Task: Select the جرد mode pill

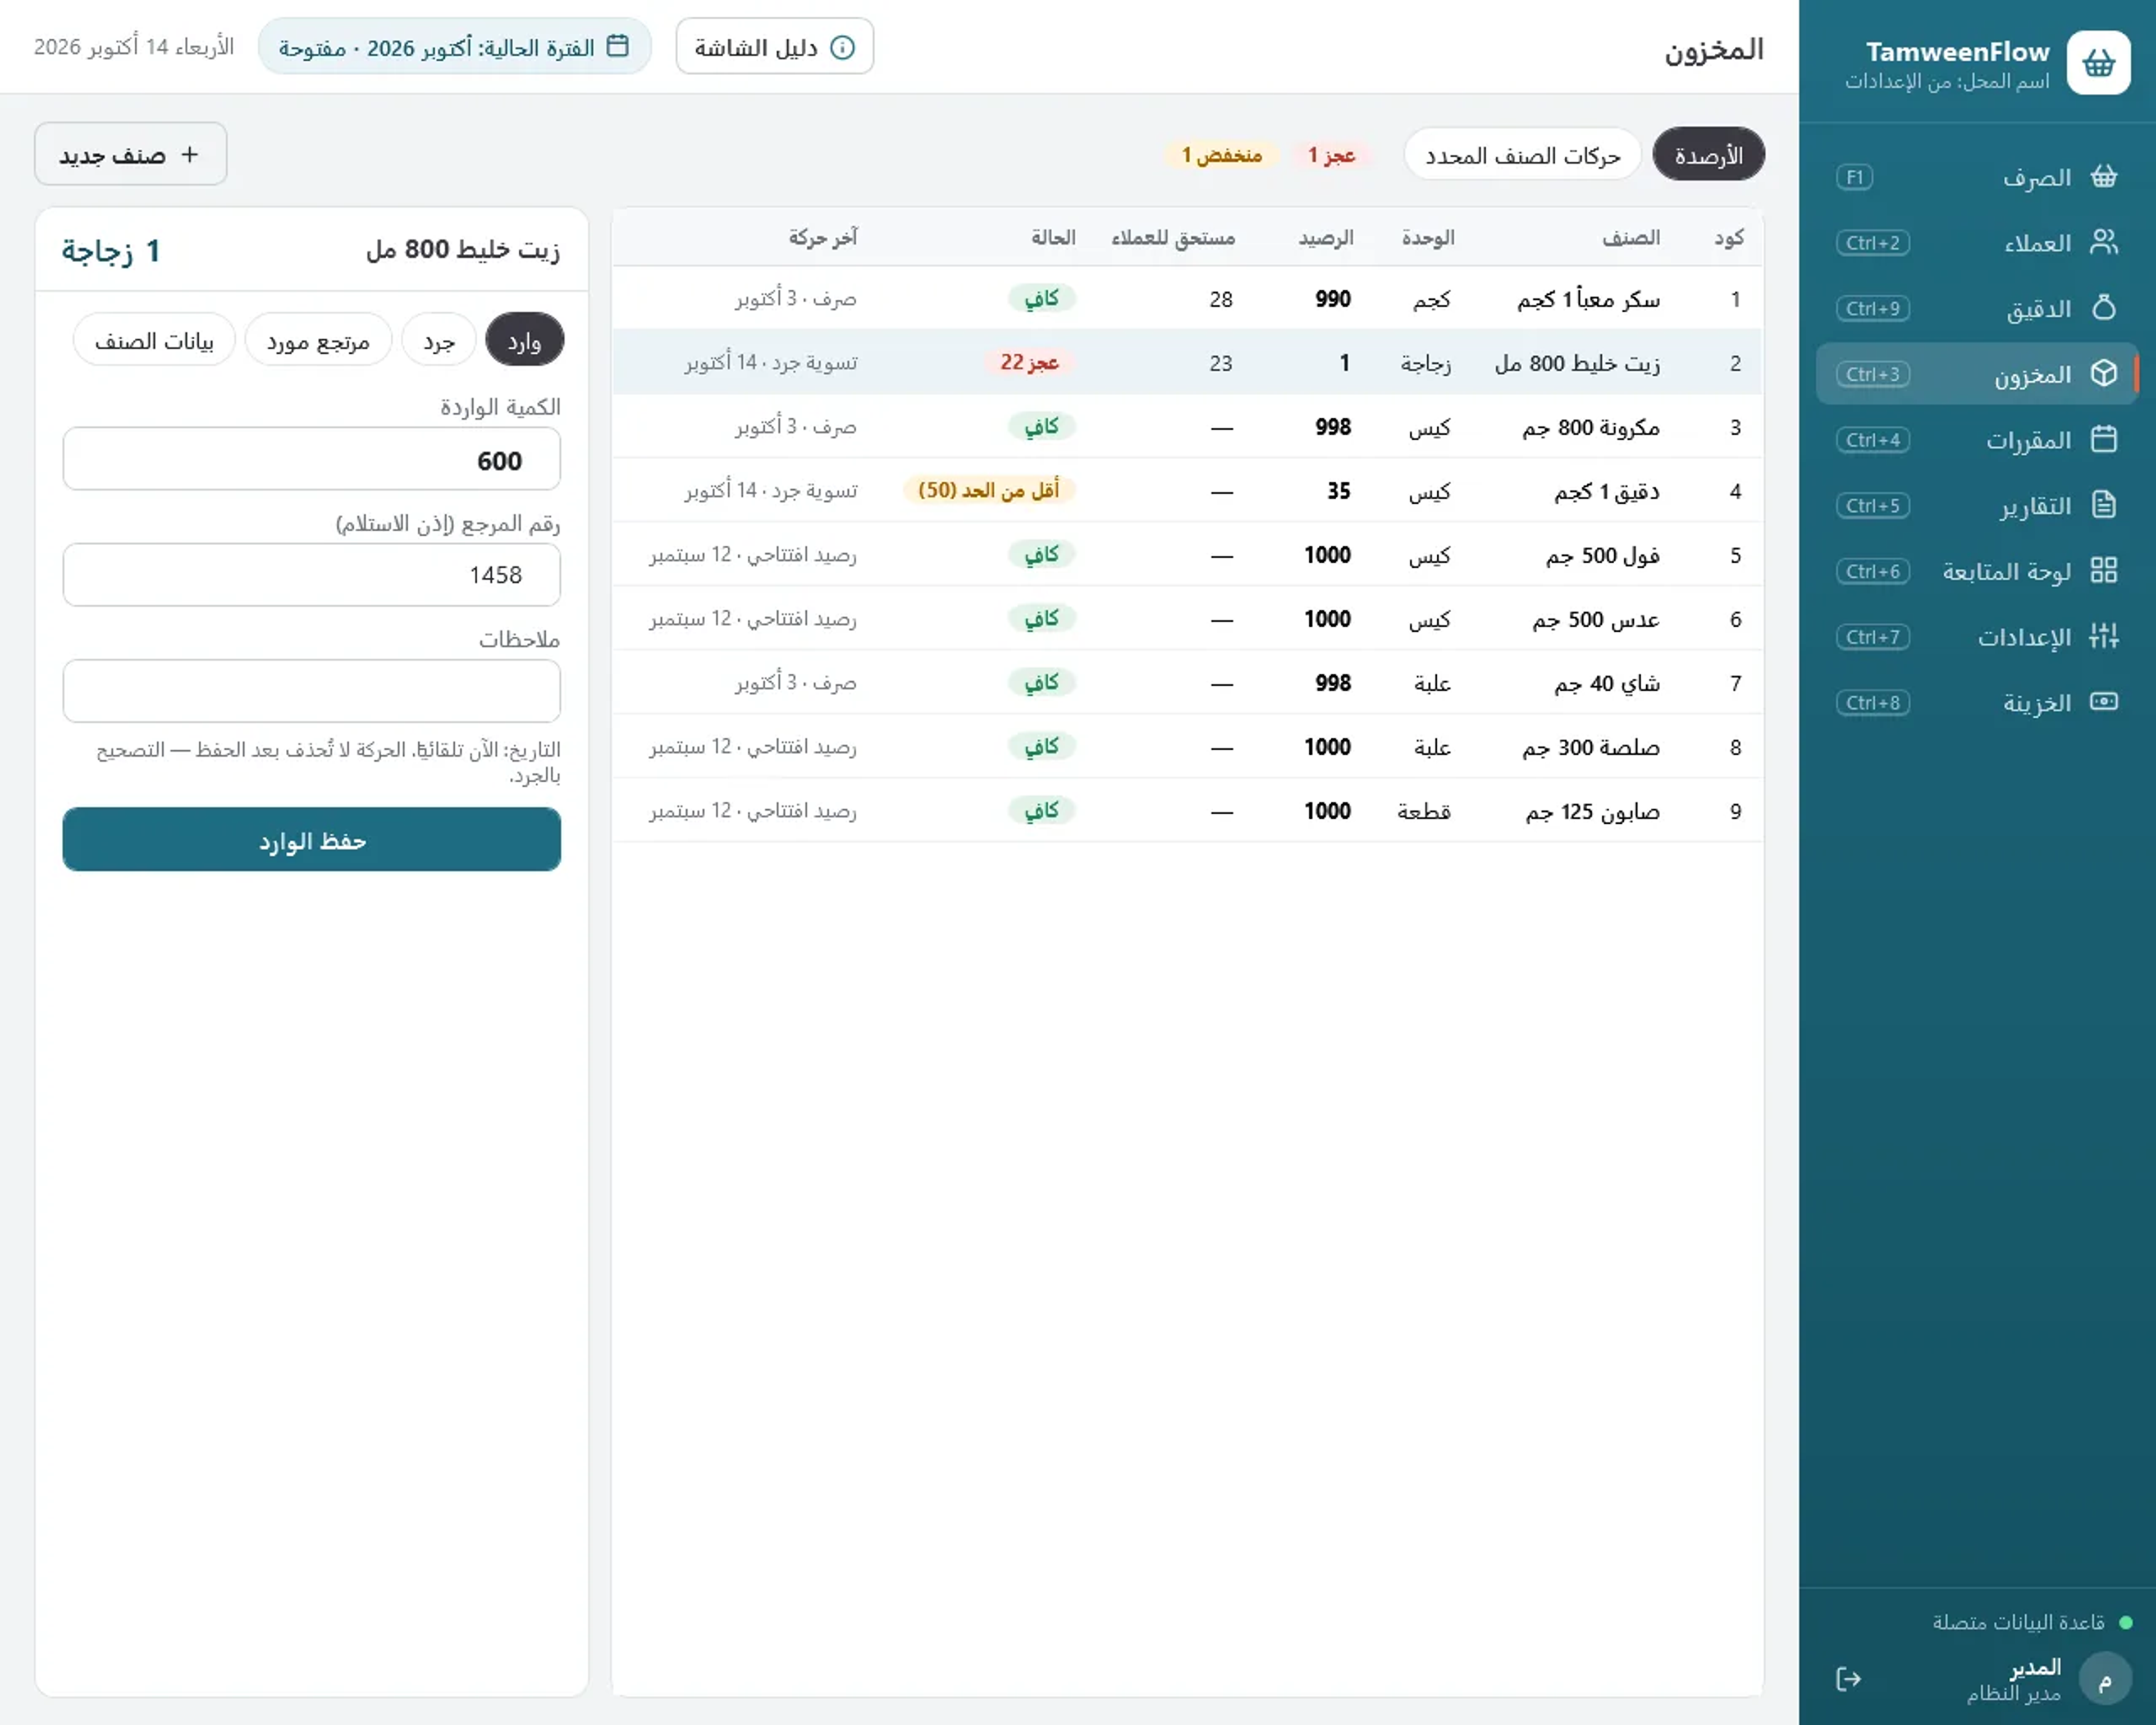Action: point(439,341)
